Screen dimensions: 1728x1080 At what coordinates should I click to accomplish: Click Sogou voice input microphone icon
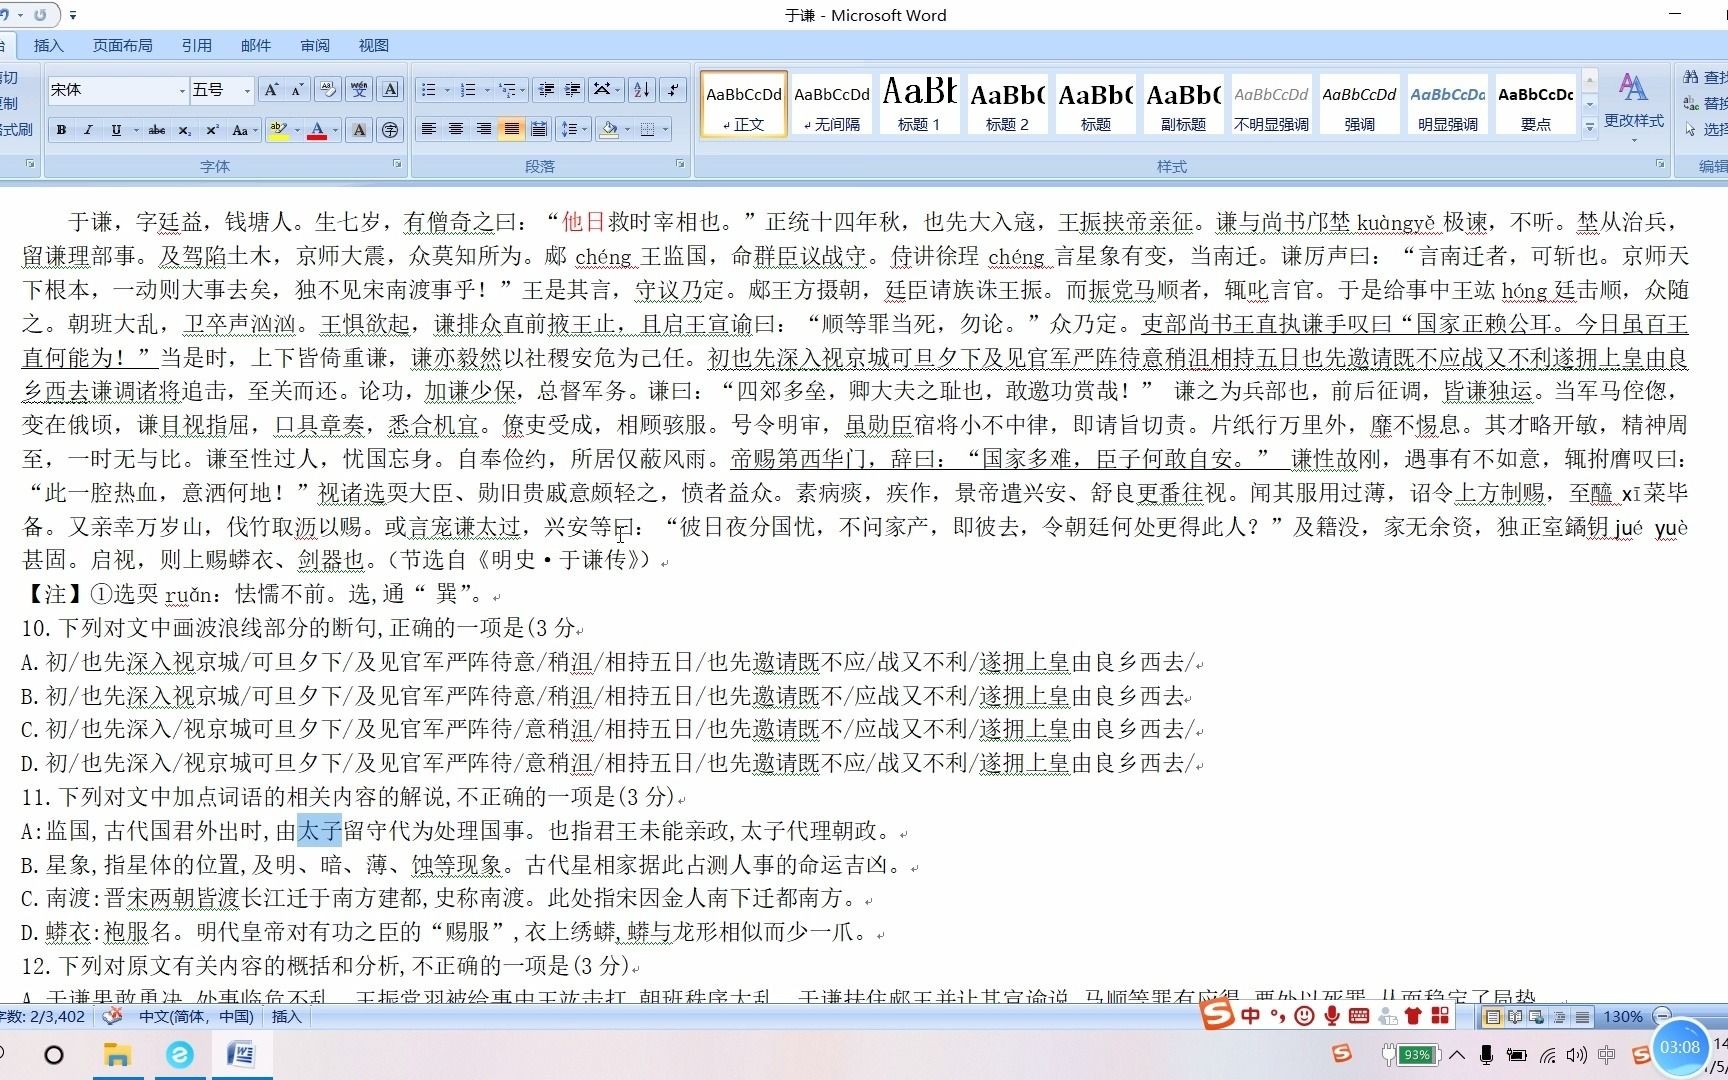click(1331, 1016)
